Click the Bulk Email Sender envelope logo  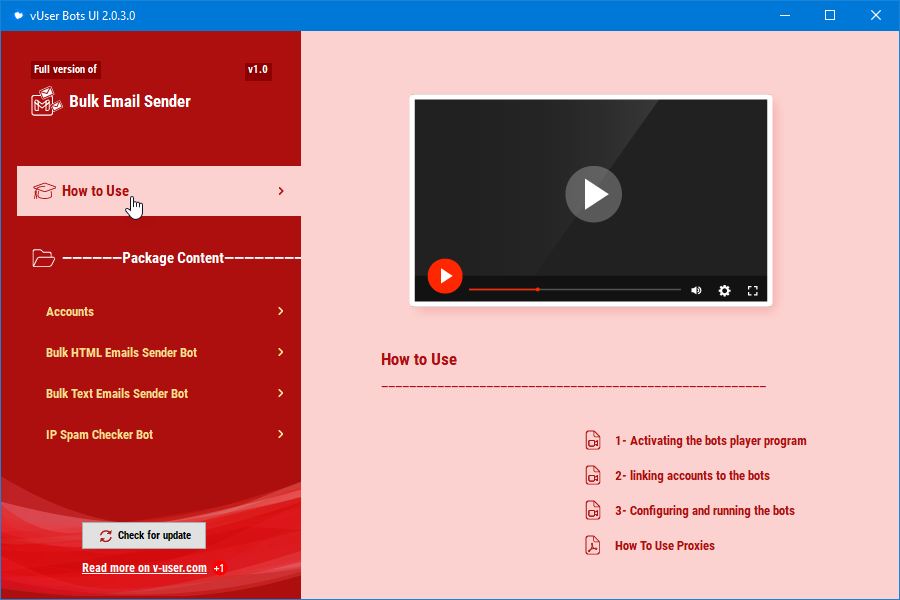pos(46,101)
